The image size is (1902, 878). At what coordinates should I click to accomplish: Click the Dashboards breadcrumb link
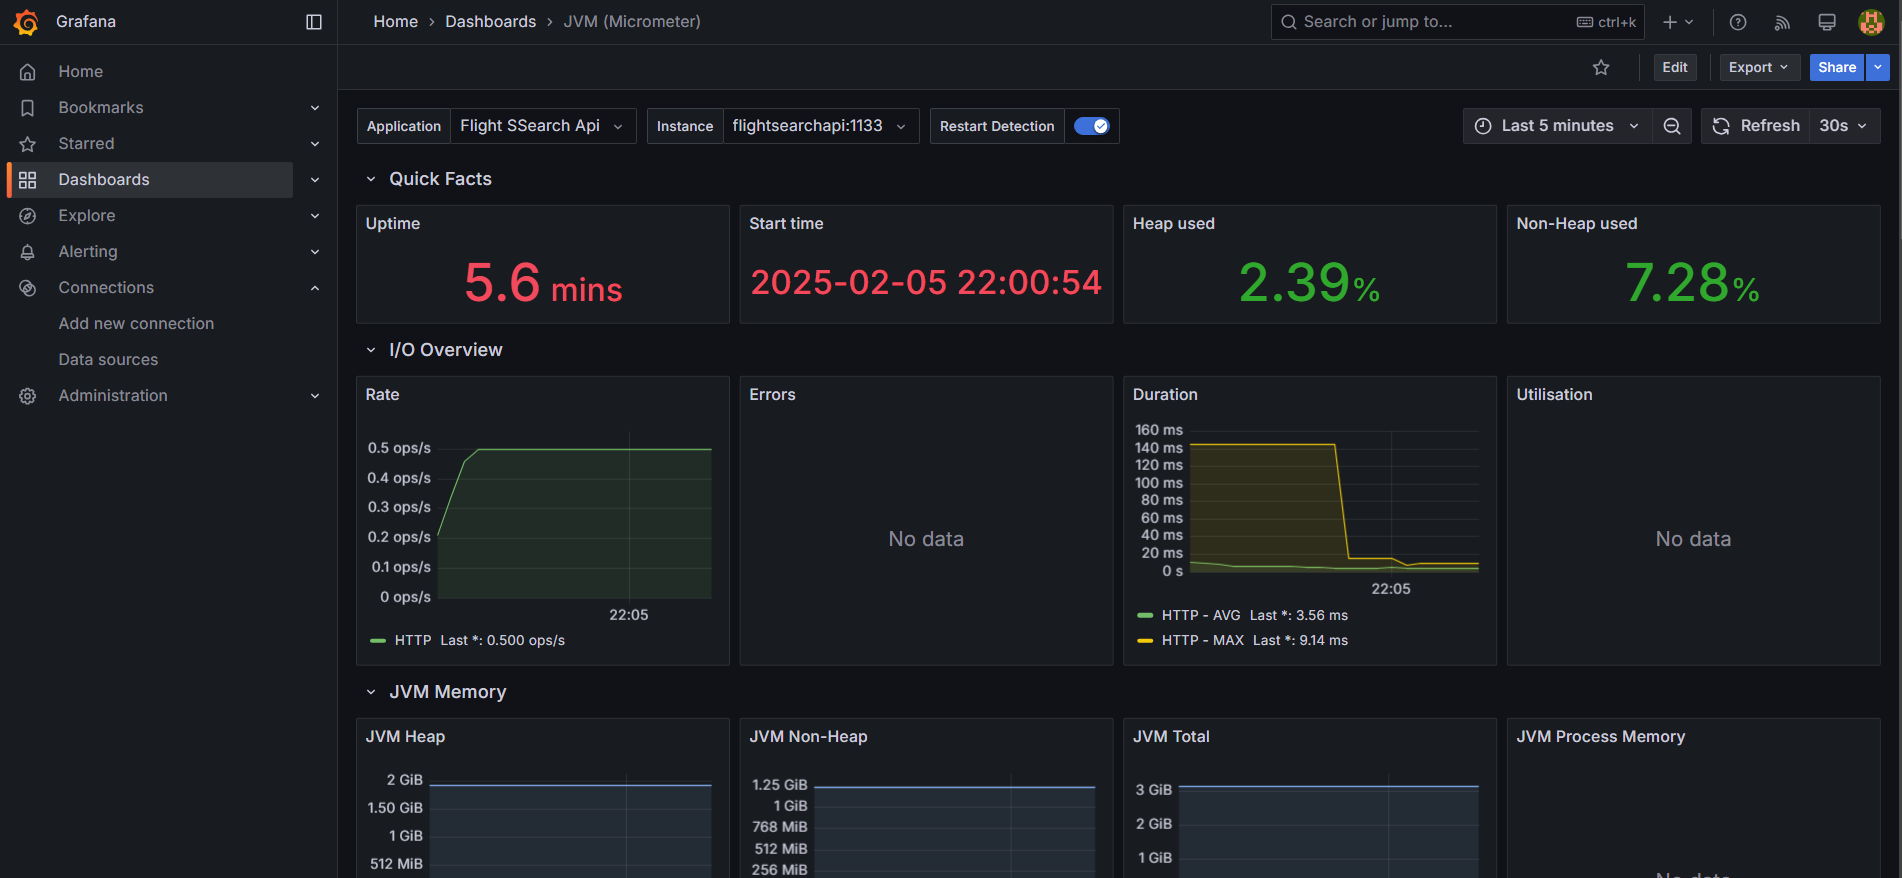pyautogui.click(x=490, y=22)
